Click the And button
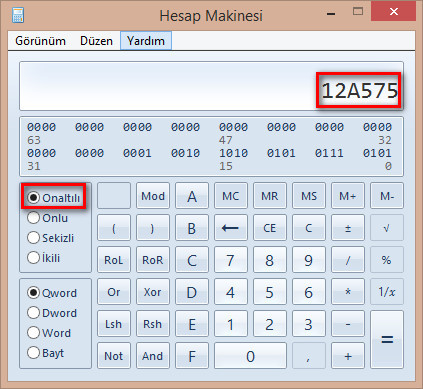 coord(153,356)
